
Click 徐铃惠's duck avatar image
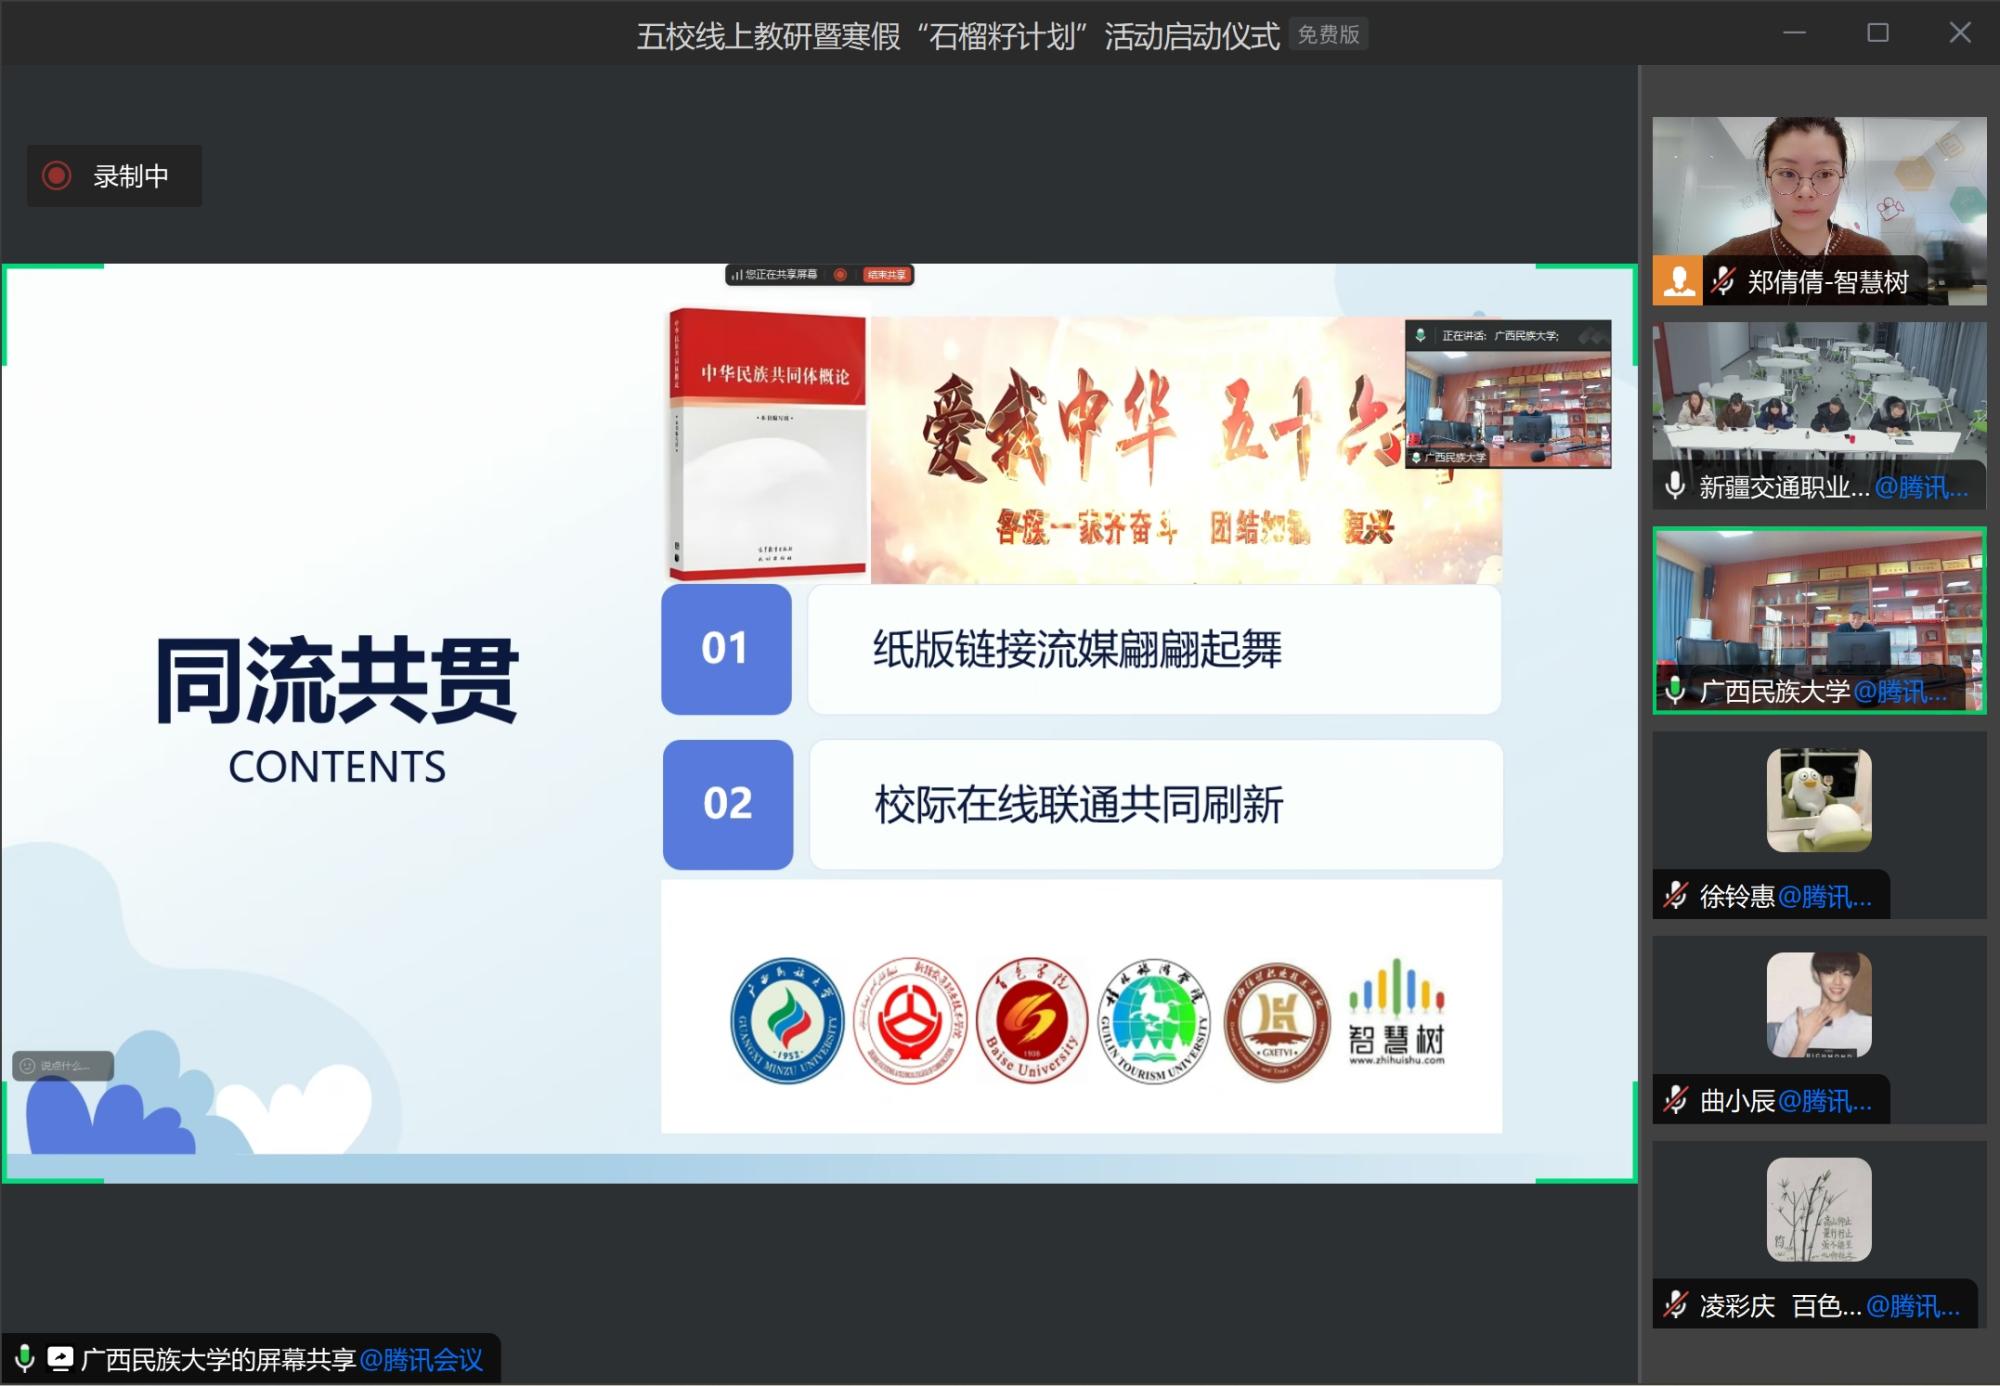tap(1818, 800)
